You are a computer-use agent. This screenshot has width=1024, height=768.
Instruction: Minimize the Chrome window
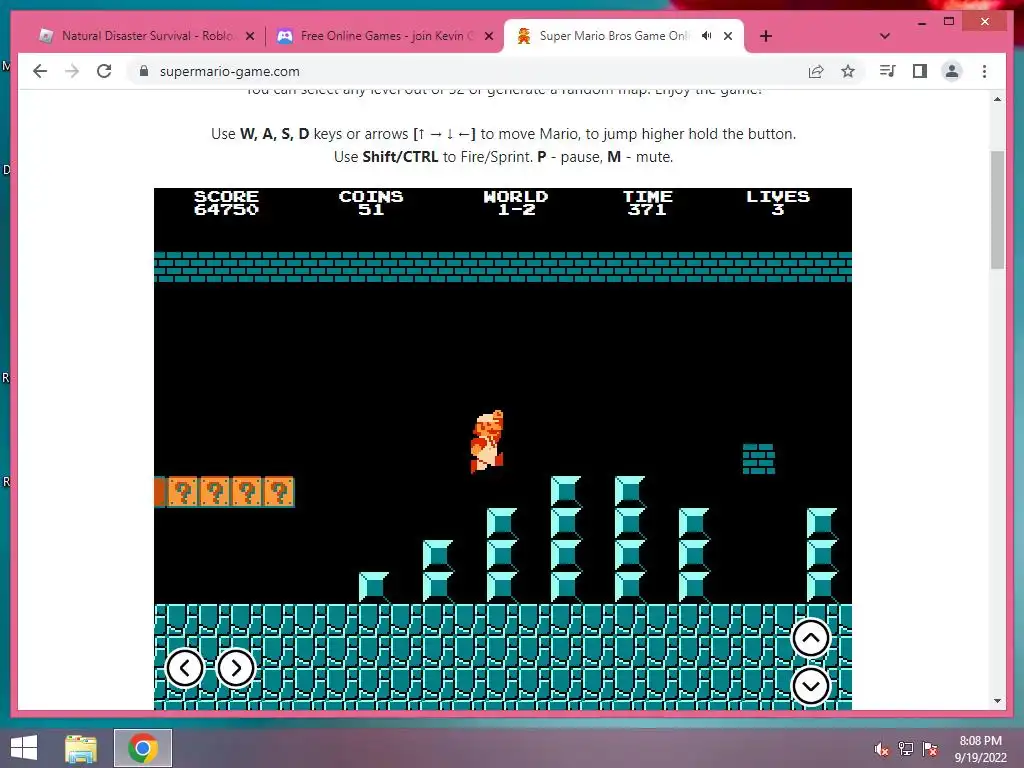point(922,22)
